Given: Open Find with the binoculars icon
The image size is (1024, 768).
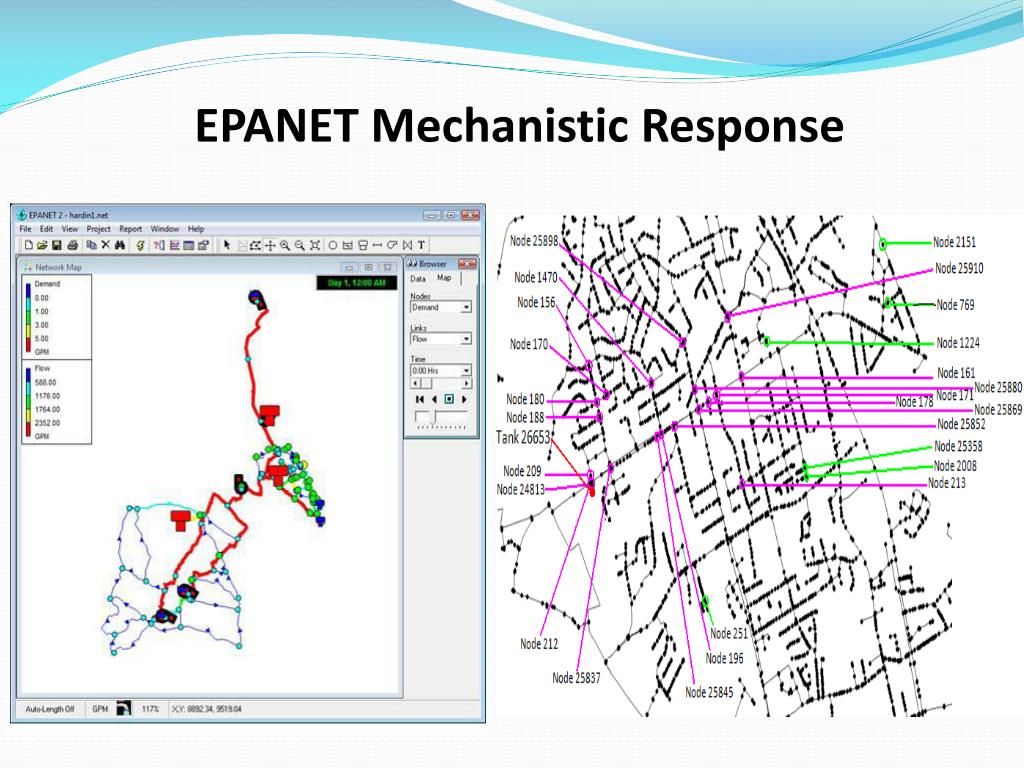Looking at the screenshot, I should coord(120,246).
